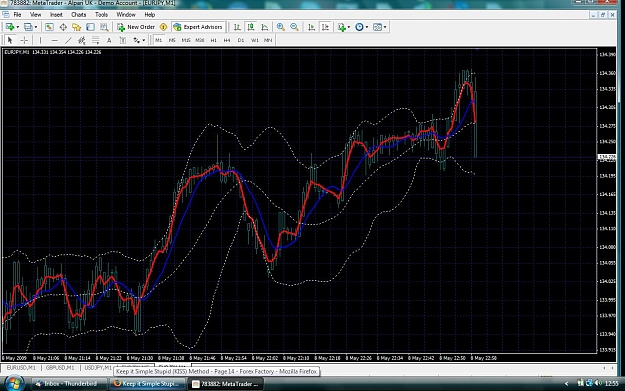This screenshot has height=391, width=625.
Task: Select the M1 timeframe
Action: point(159,40)
